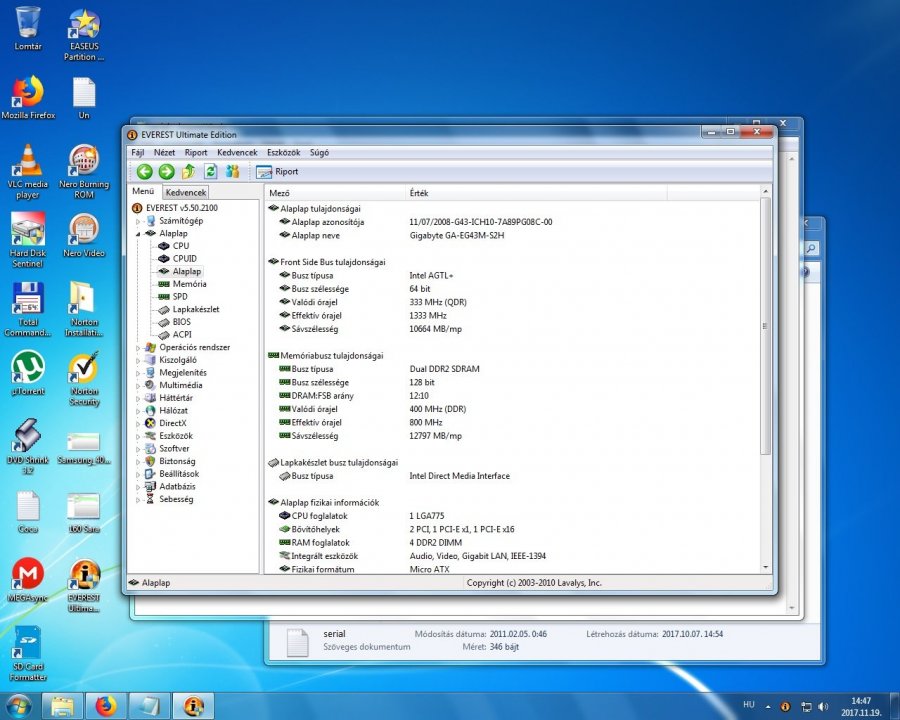The image size is (900, 720).
Task: Click the Érték column header
Action: (x=420, y=192)
